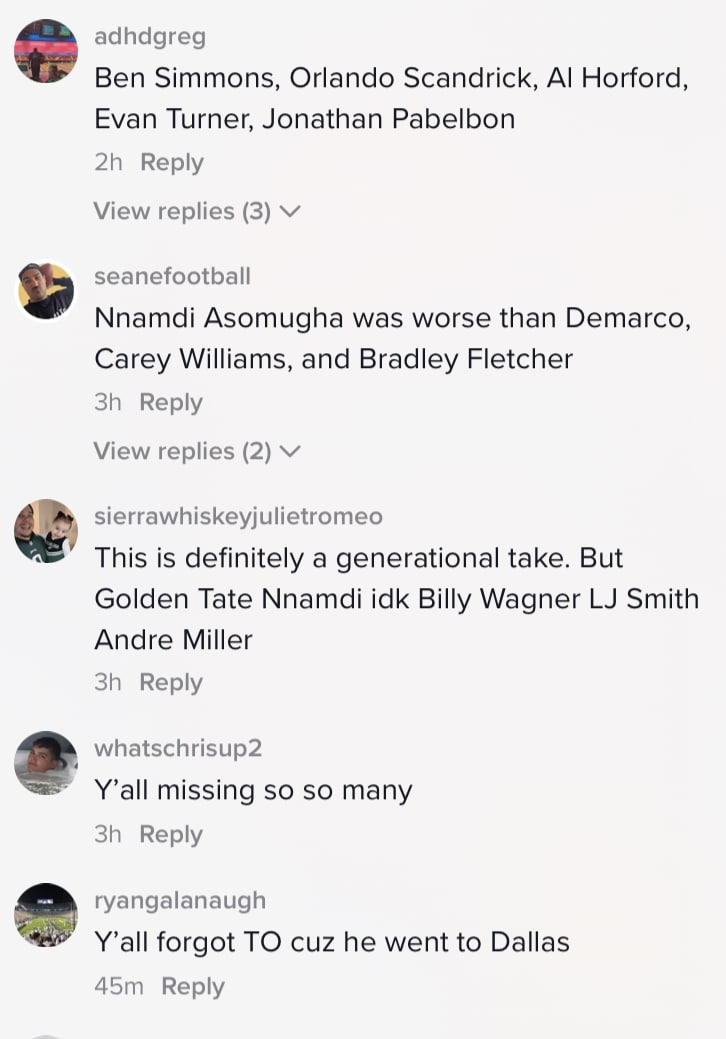Open ryangalanaugh's stadium avatar
Viewport: 726px width, 1039px height.
(46, 915)
